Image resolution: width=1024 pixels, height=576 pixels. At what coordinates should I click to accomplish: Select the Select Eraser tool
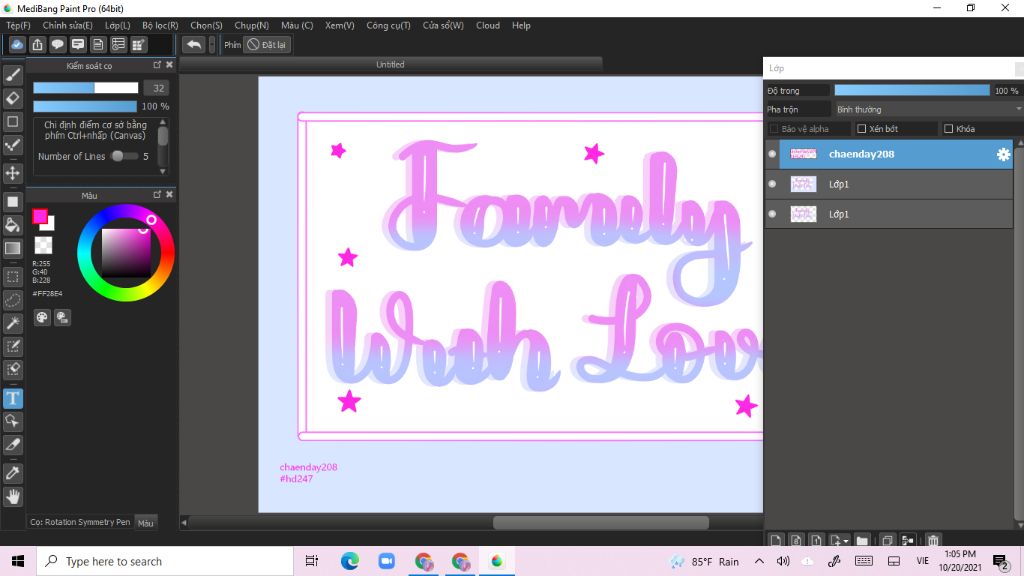point(12,370)
